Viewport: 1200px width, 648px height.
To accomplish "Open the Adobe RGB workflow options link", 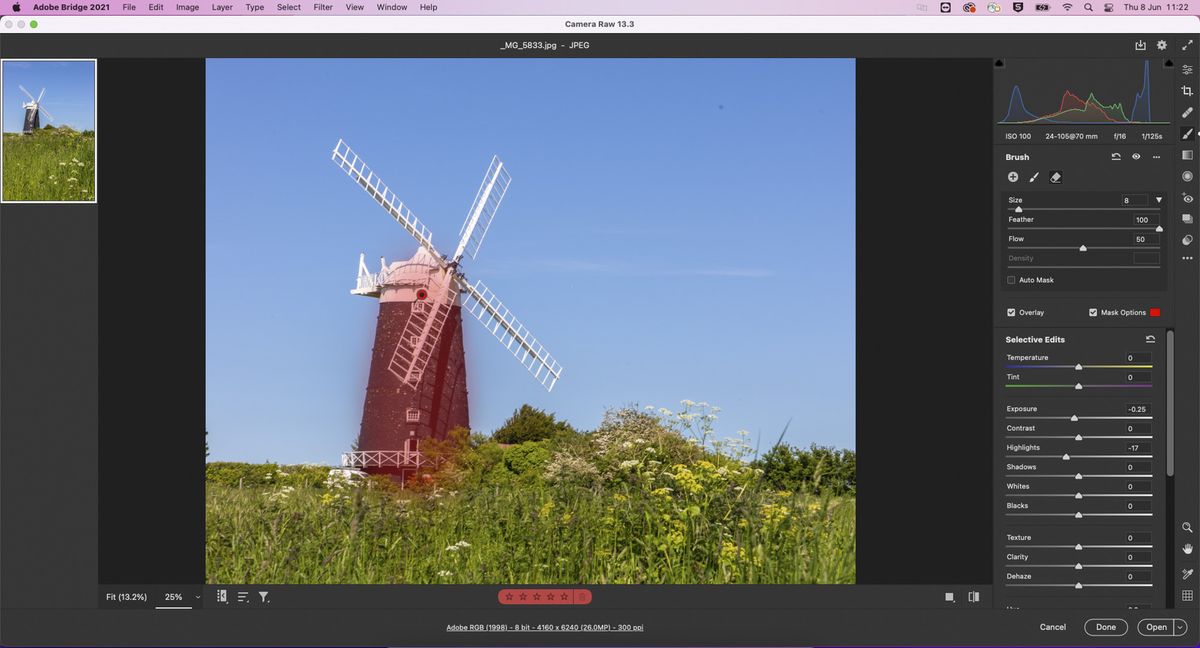I will pyautogui.click(x=545, y=627).
